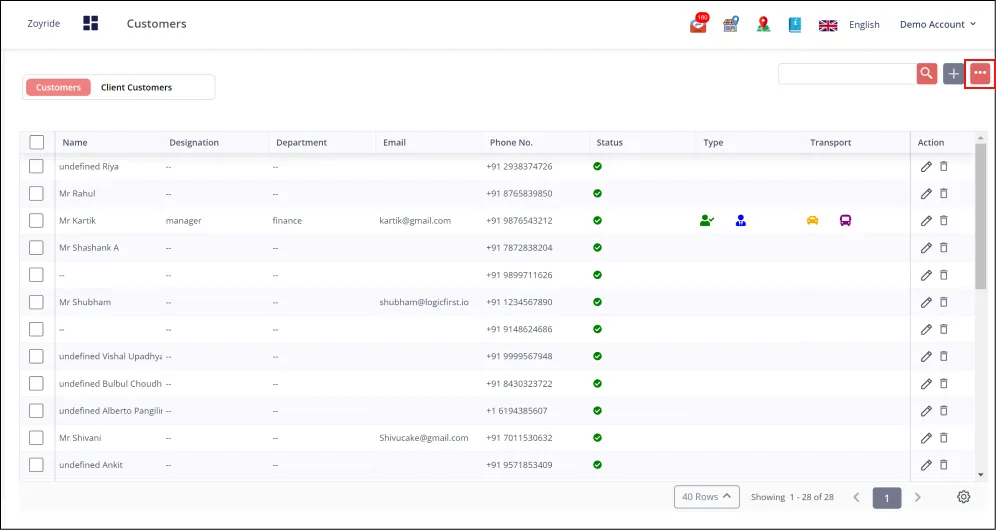The height and width of the screenshot is (530, 996).
Task: Edit the Mr Kartik row
Action: click(x=926, y=221)
